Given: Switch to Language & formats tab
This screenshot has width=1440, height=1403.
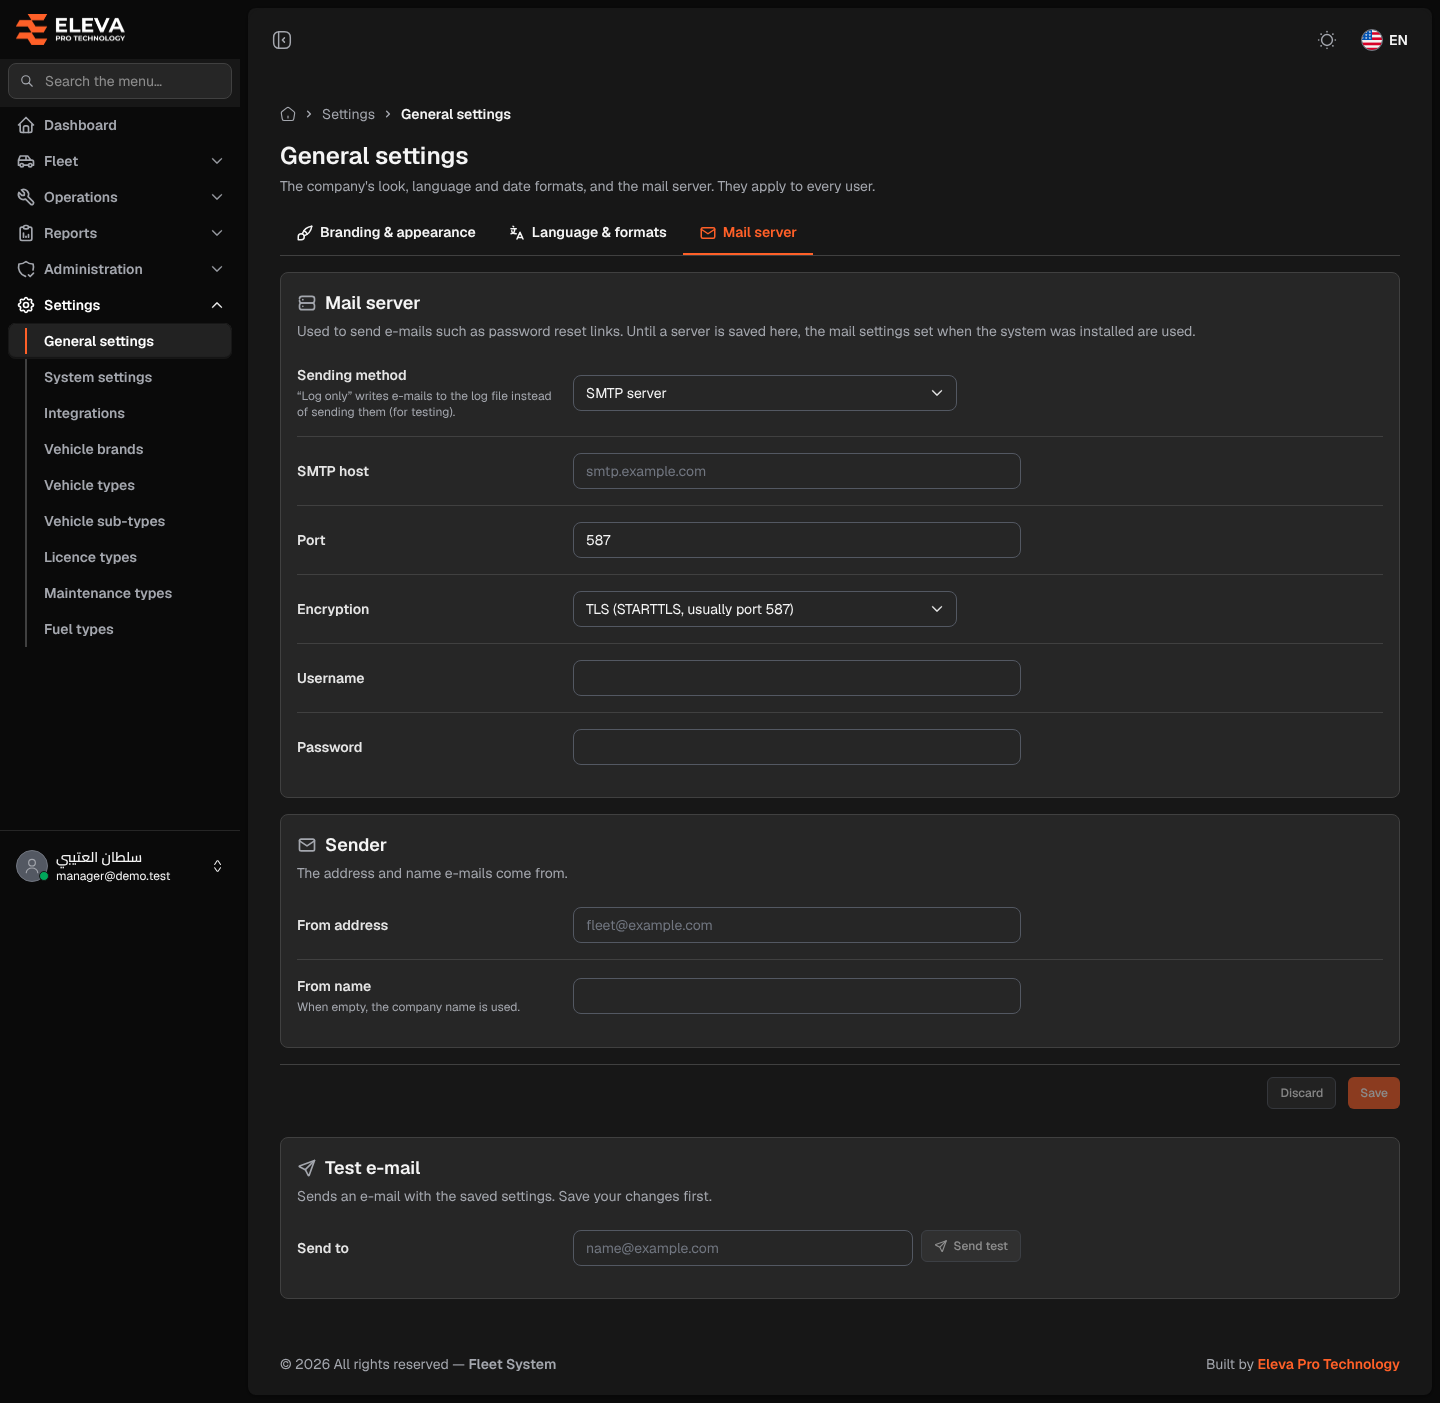Looking at the screenshot, I should click(x=588, y=232).
